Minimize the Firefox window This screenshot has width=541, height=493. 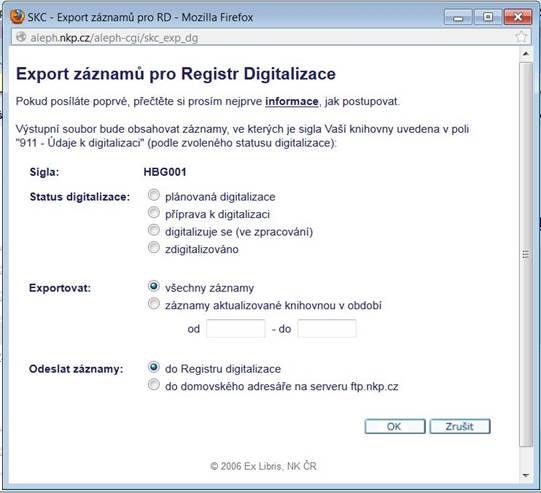pyautogui.click(x=458, y=17)
